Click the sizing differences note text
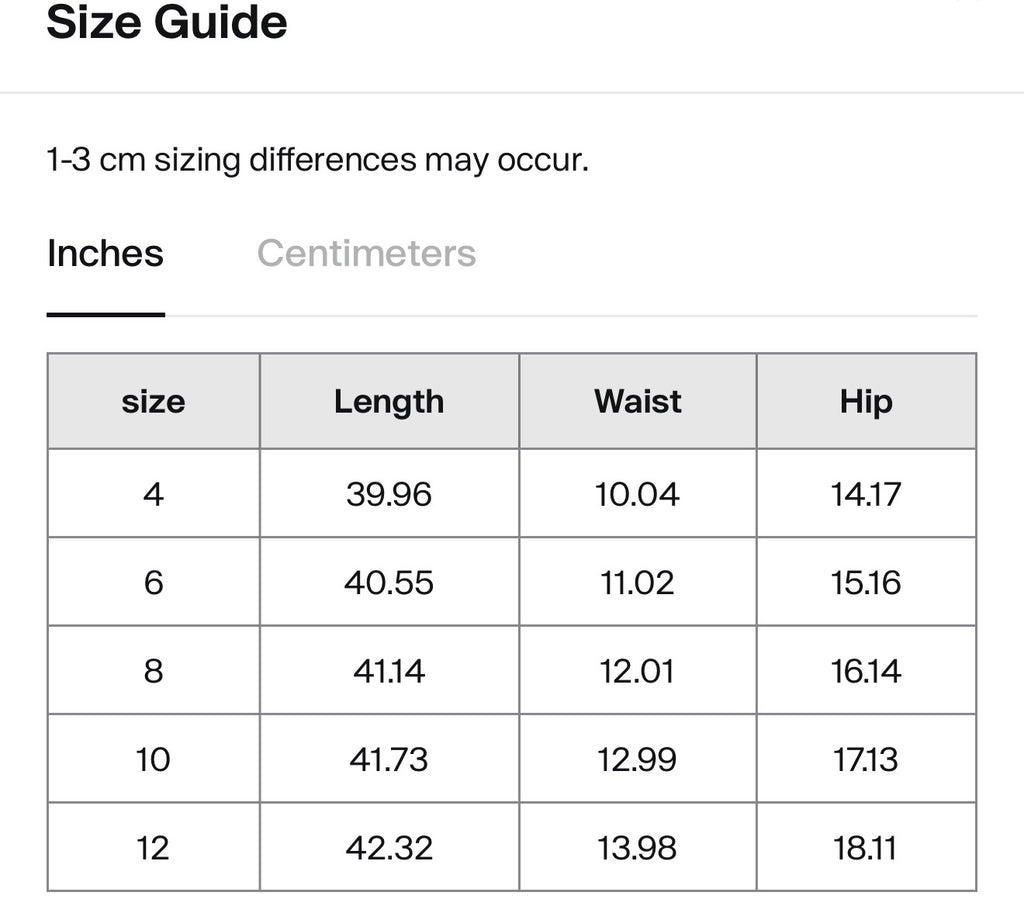The width and height of the screenshot is (1024, 913). point(318,160)
